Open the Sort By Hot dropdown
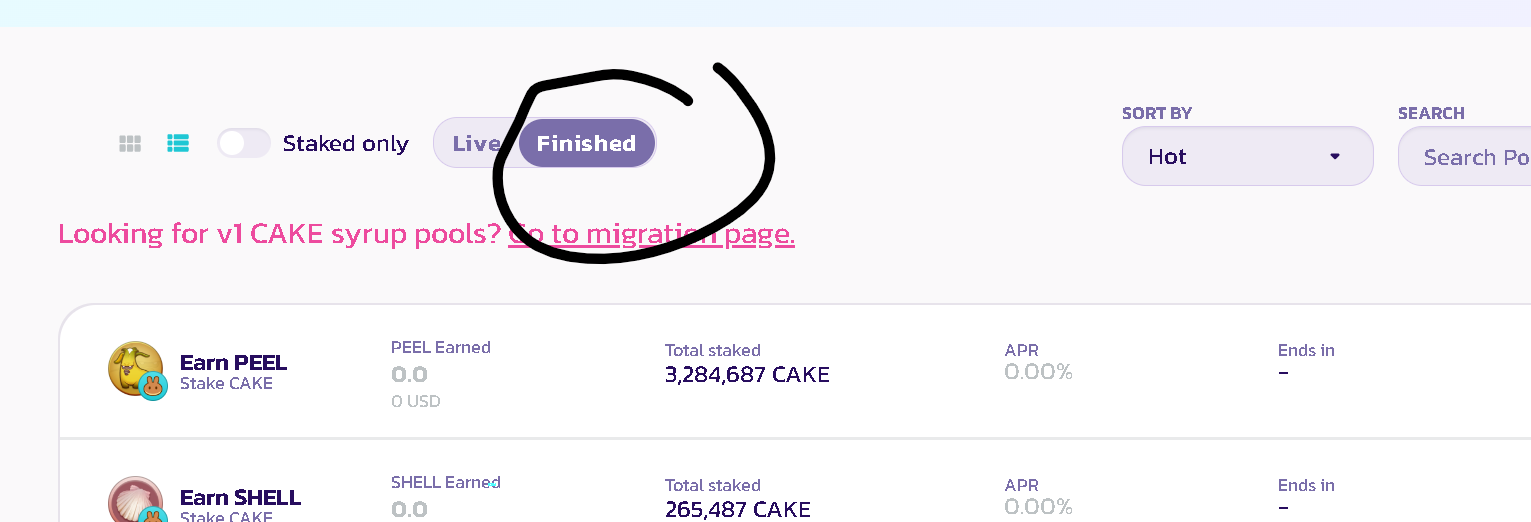Screen dimensions: 1531x522 pos(1246,157)
